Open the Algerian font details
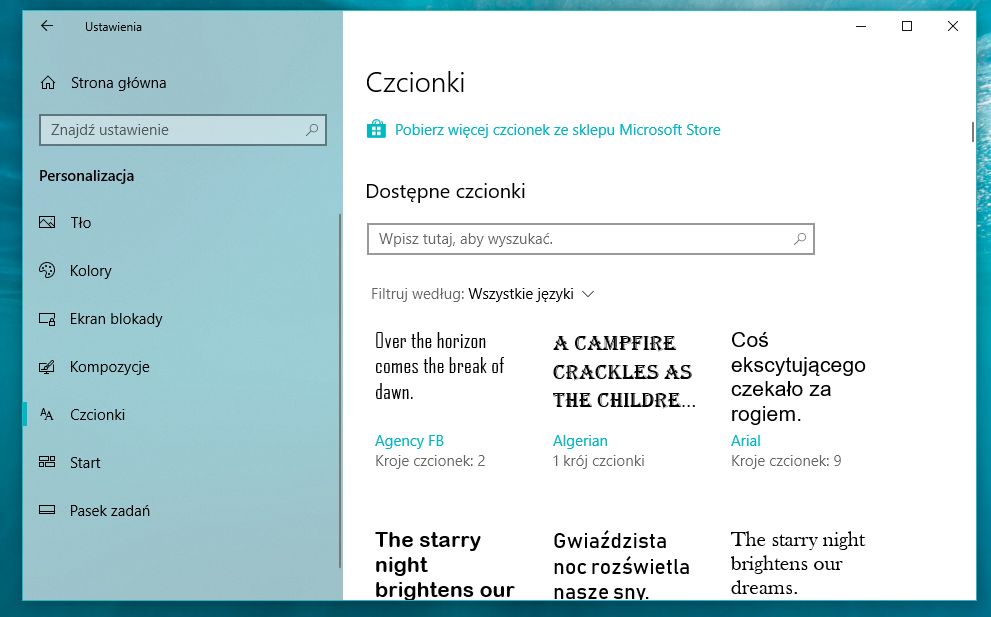991x617 pixels. pos(580,441)
